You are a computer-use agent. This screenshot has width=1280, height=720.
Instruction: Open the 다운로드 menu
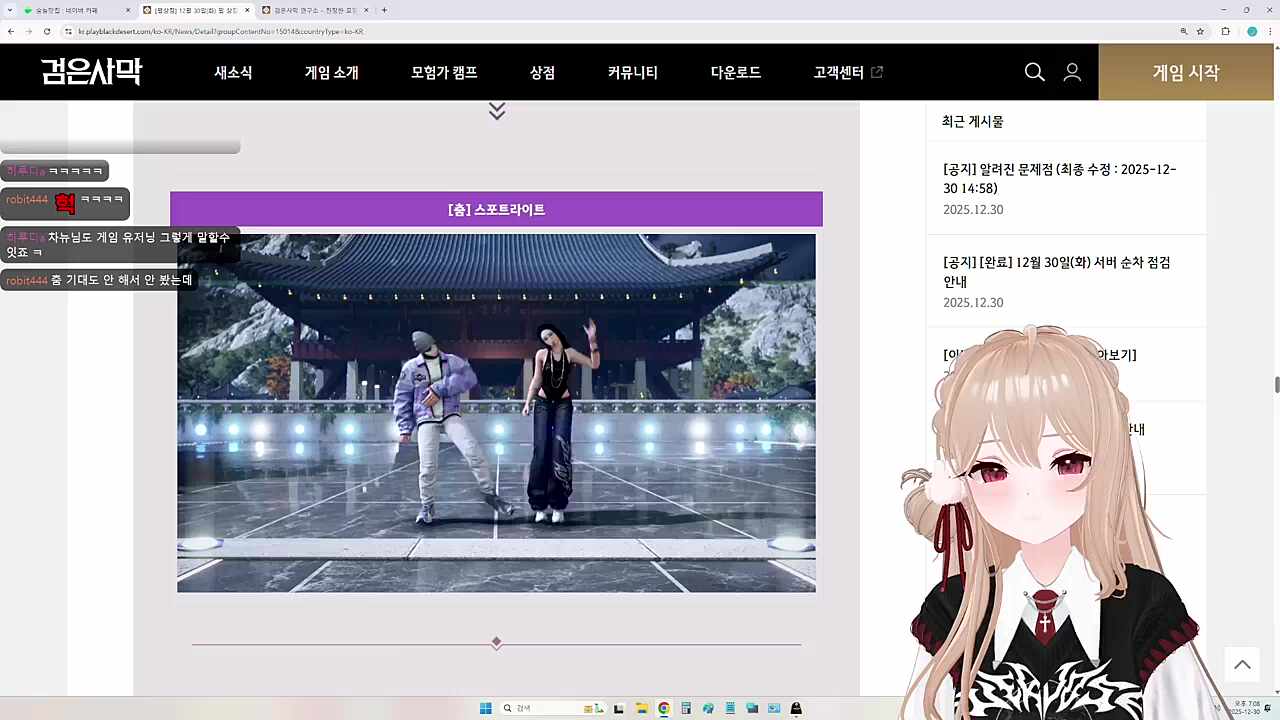point(736,72)
